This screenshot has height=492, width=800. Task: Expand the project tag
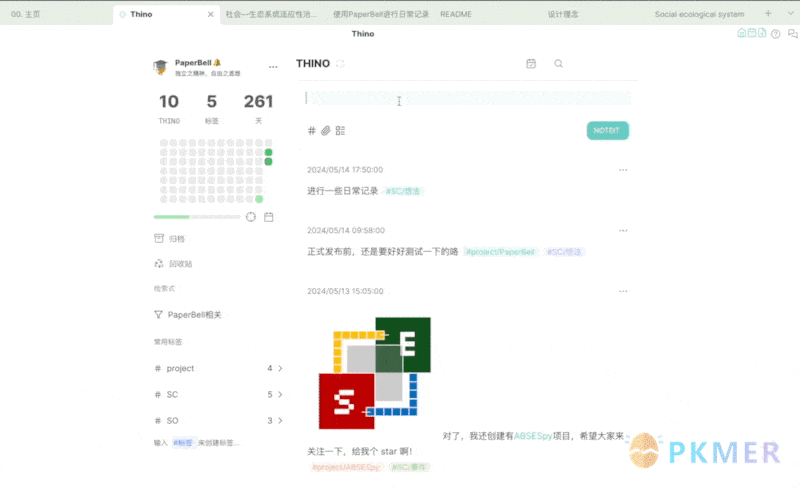(x=280, y=368)
